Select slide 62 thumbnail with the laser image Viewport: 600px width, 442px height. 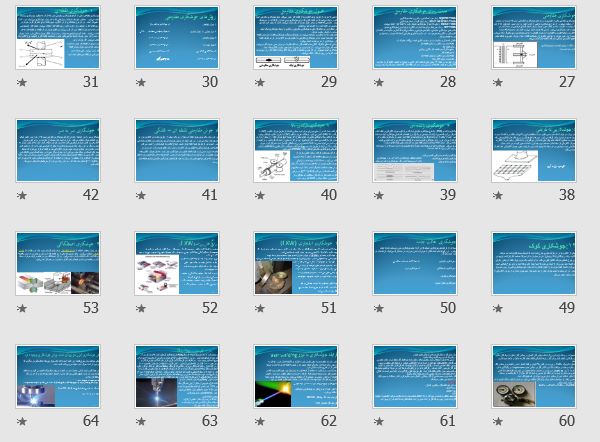pyautogui.click(x=296, y=376)
